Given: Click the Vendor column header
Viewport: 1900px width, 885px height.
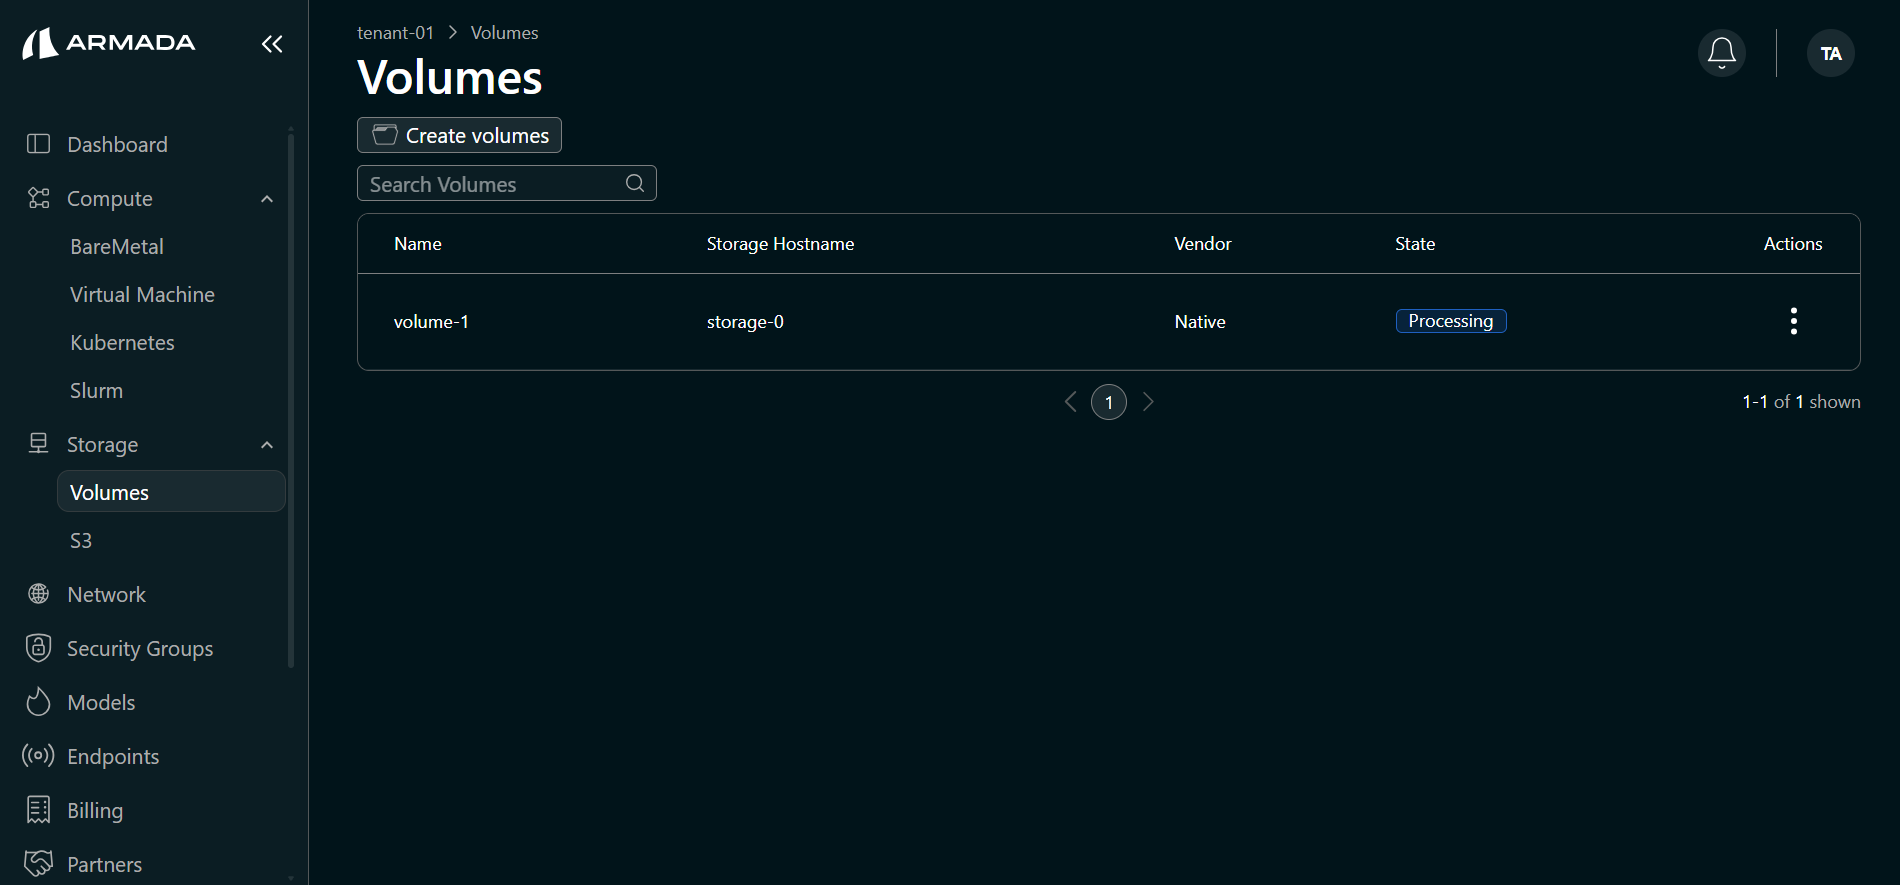Looking at the screenshot, I should [1203, 243].
